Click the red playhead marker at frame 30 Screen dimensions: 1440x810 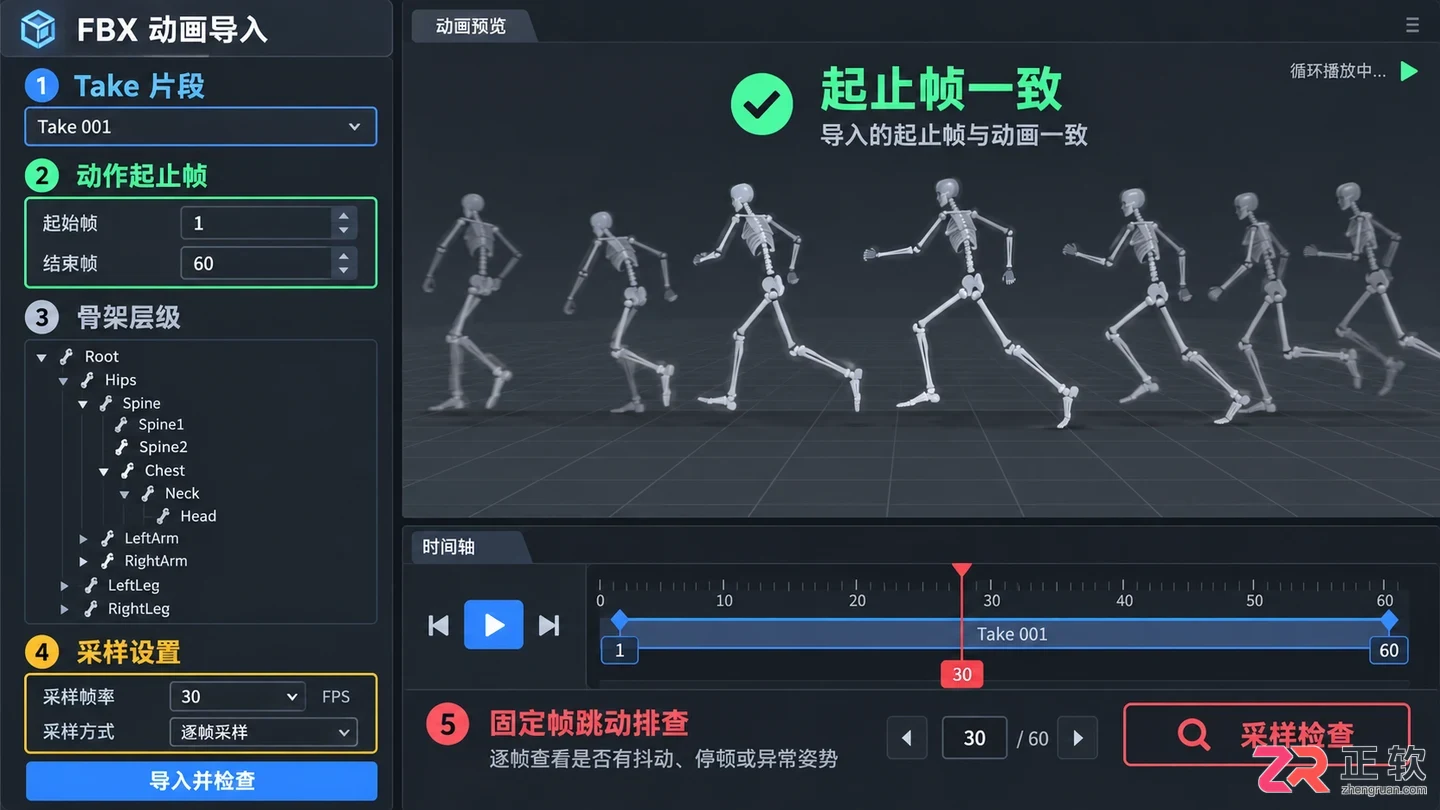click(962, 674)
